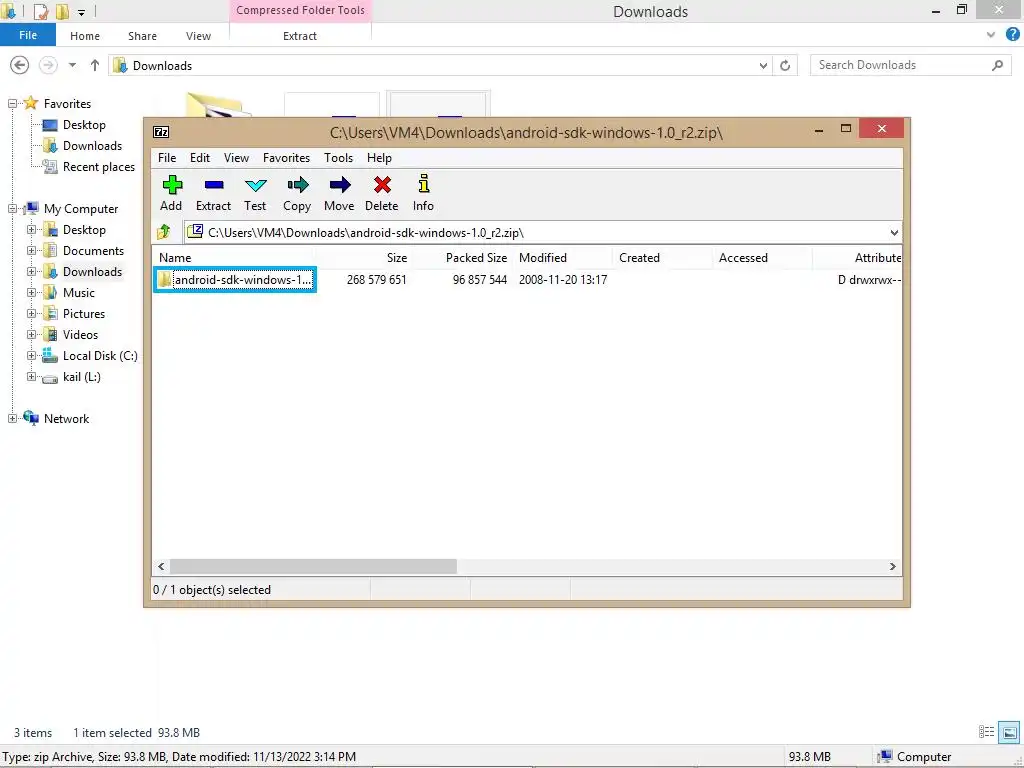Expand the Pictures tree node
This screenshot has width=1024, height=768.
coord(31,313)
